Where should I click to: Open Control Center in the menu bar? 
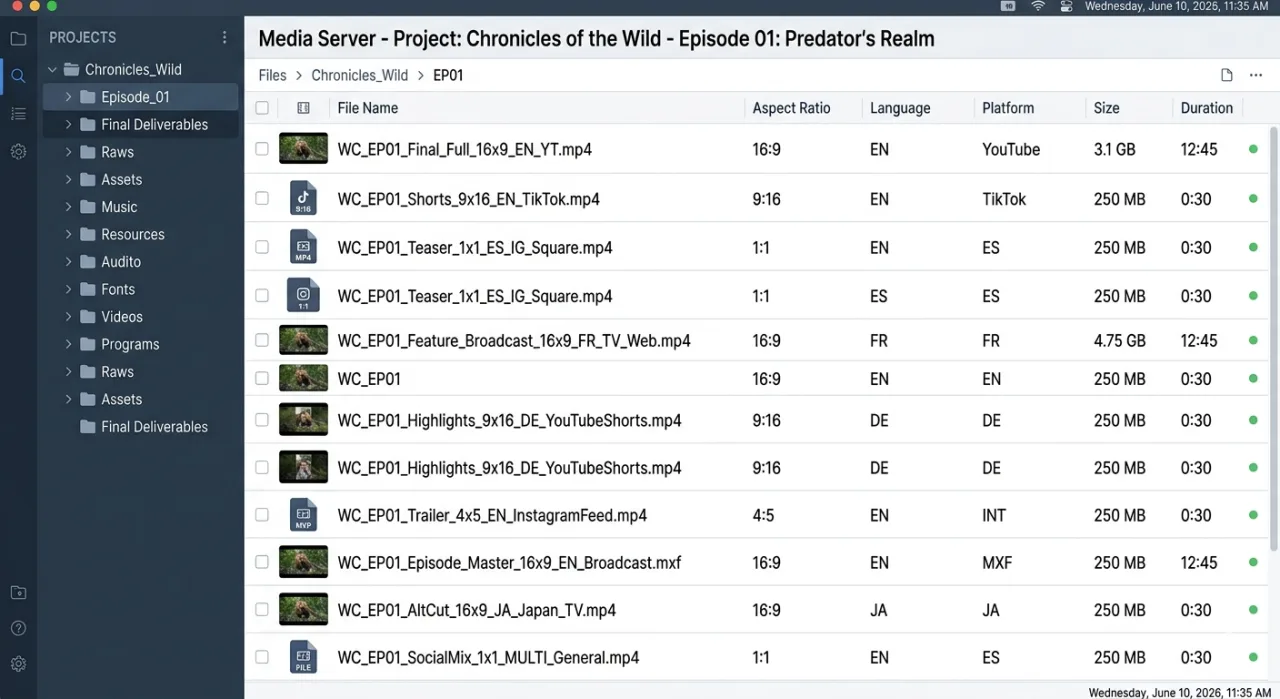pyautogui.click(x=1066, y=6)
